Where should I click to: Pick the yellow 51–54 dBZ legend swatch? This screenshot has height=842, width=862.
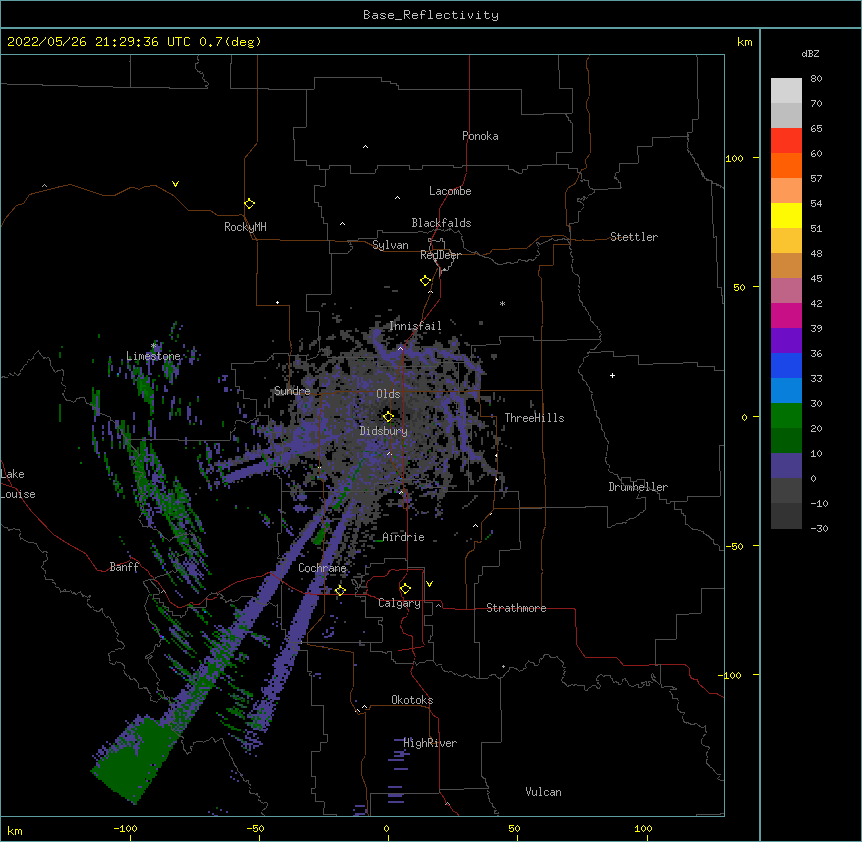pyautogui.click(x=786, y=215)
